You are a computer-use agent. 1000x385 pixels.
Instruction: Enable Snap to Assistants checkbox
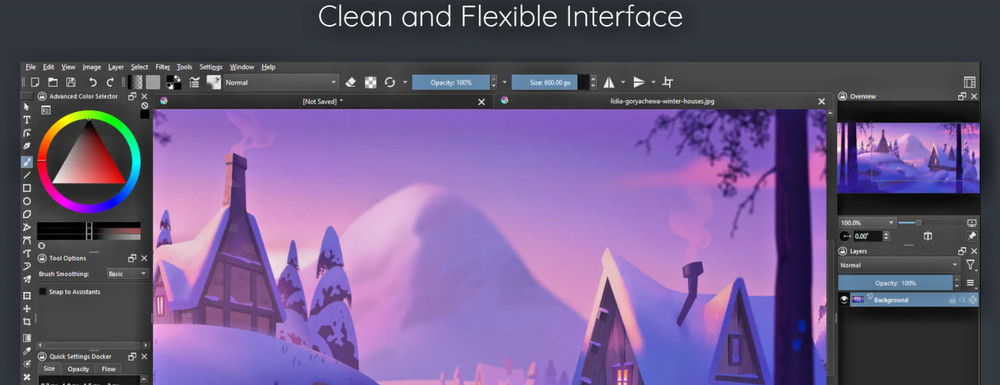[43, 291]
